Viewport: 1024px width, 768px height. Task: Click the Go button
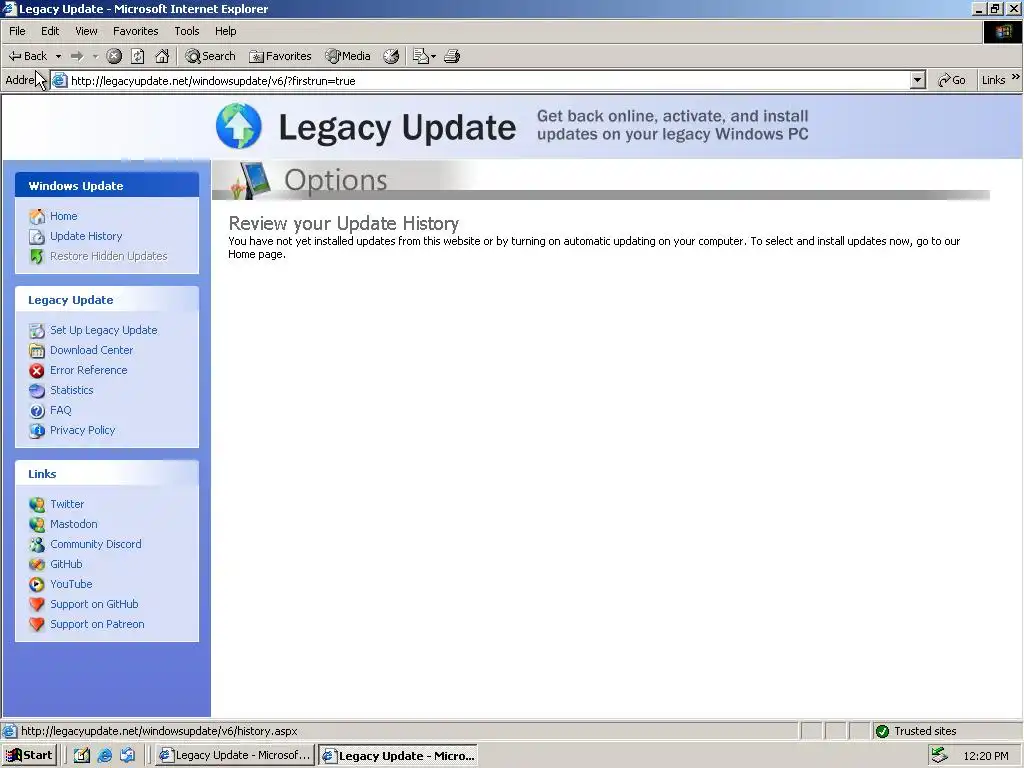tap(952, 80)
